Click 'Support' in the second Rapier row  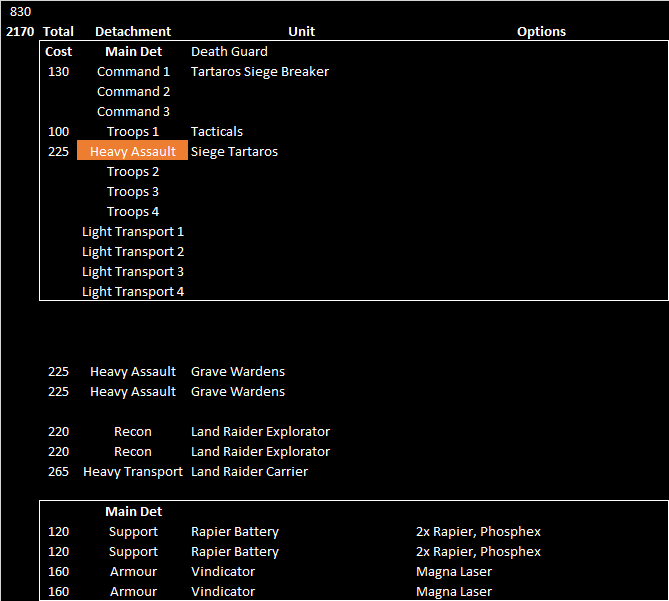133,552
